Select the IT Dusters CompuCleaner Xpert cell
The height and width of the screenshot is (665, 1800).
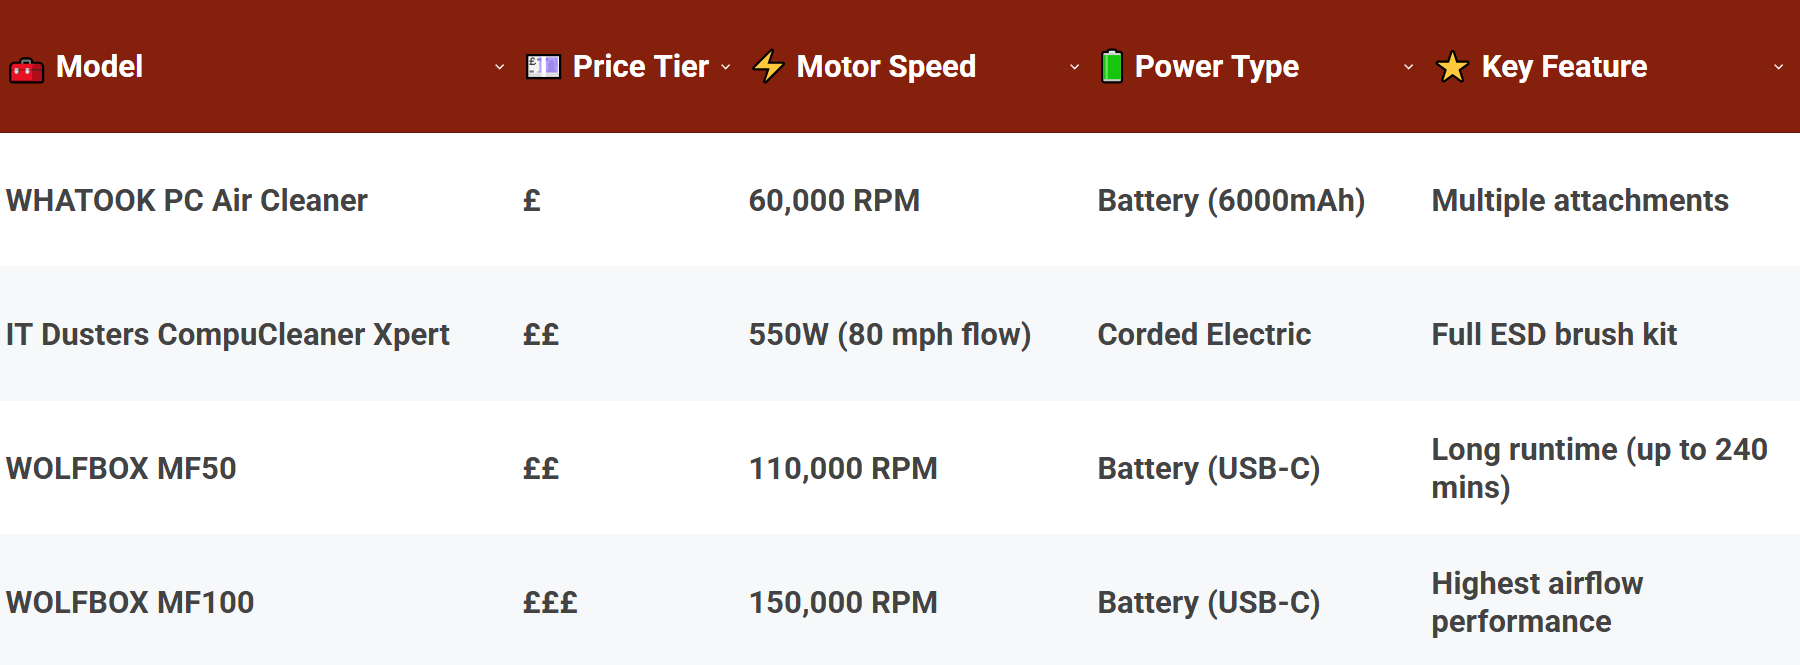point(228,334)
